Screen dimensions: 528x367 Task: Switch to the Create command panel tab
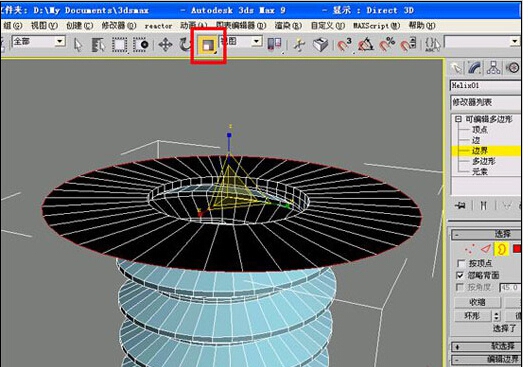click(456, 68)
